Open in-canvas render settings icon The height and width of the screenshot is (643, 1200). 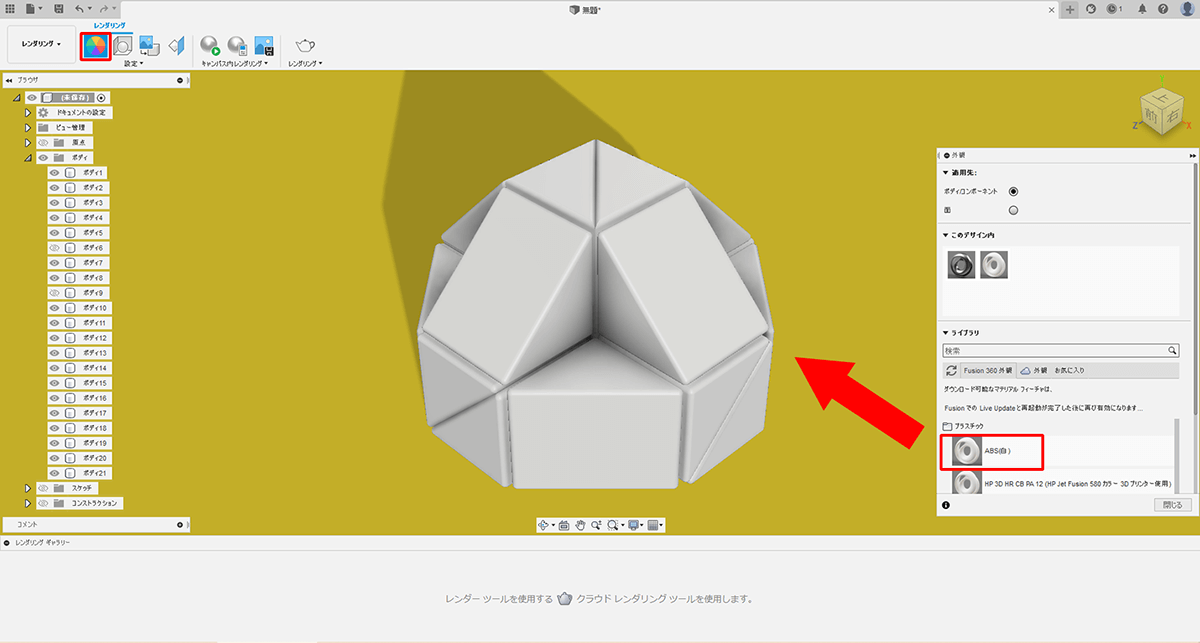tap(237, 45)
